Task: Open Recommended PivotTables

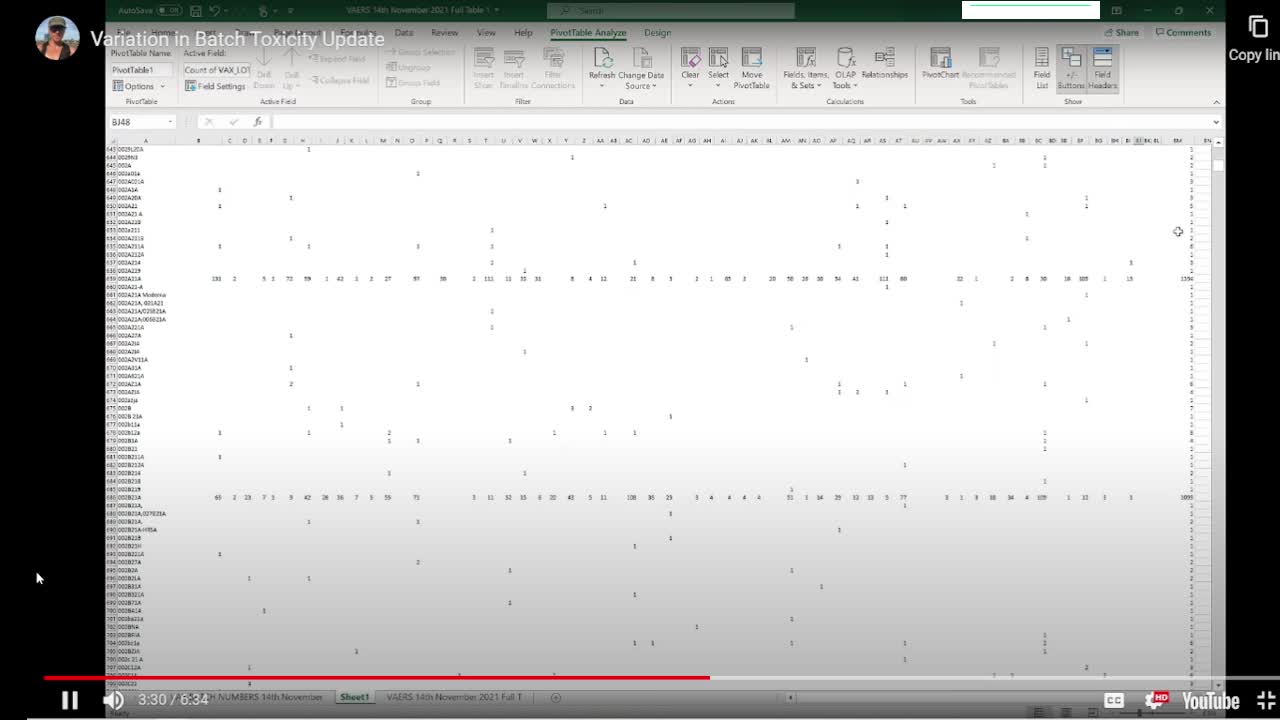Action: pos(988,68)
